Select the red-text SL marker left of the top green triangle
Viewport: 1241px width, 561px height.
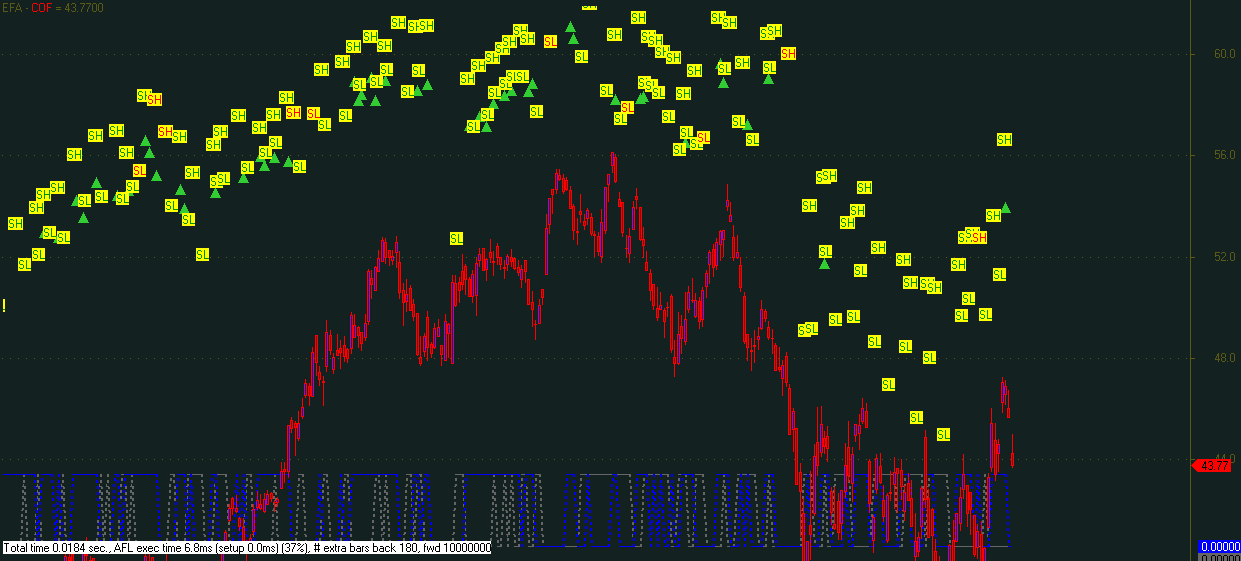point(550,41)
